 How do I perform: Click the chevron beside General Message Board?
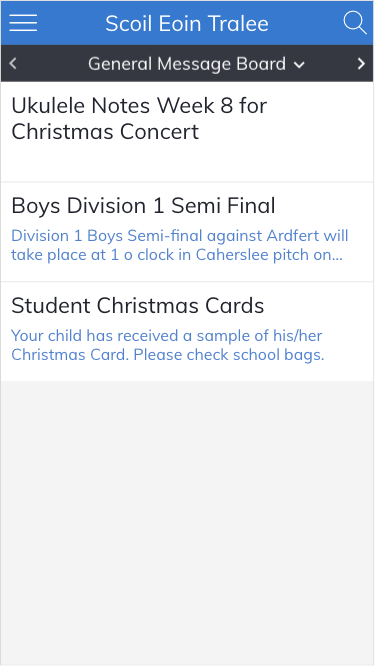tap(299, 65)
